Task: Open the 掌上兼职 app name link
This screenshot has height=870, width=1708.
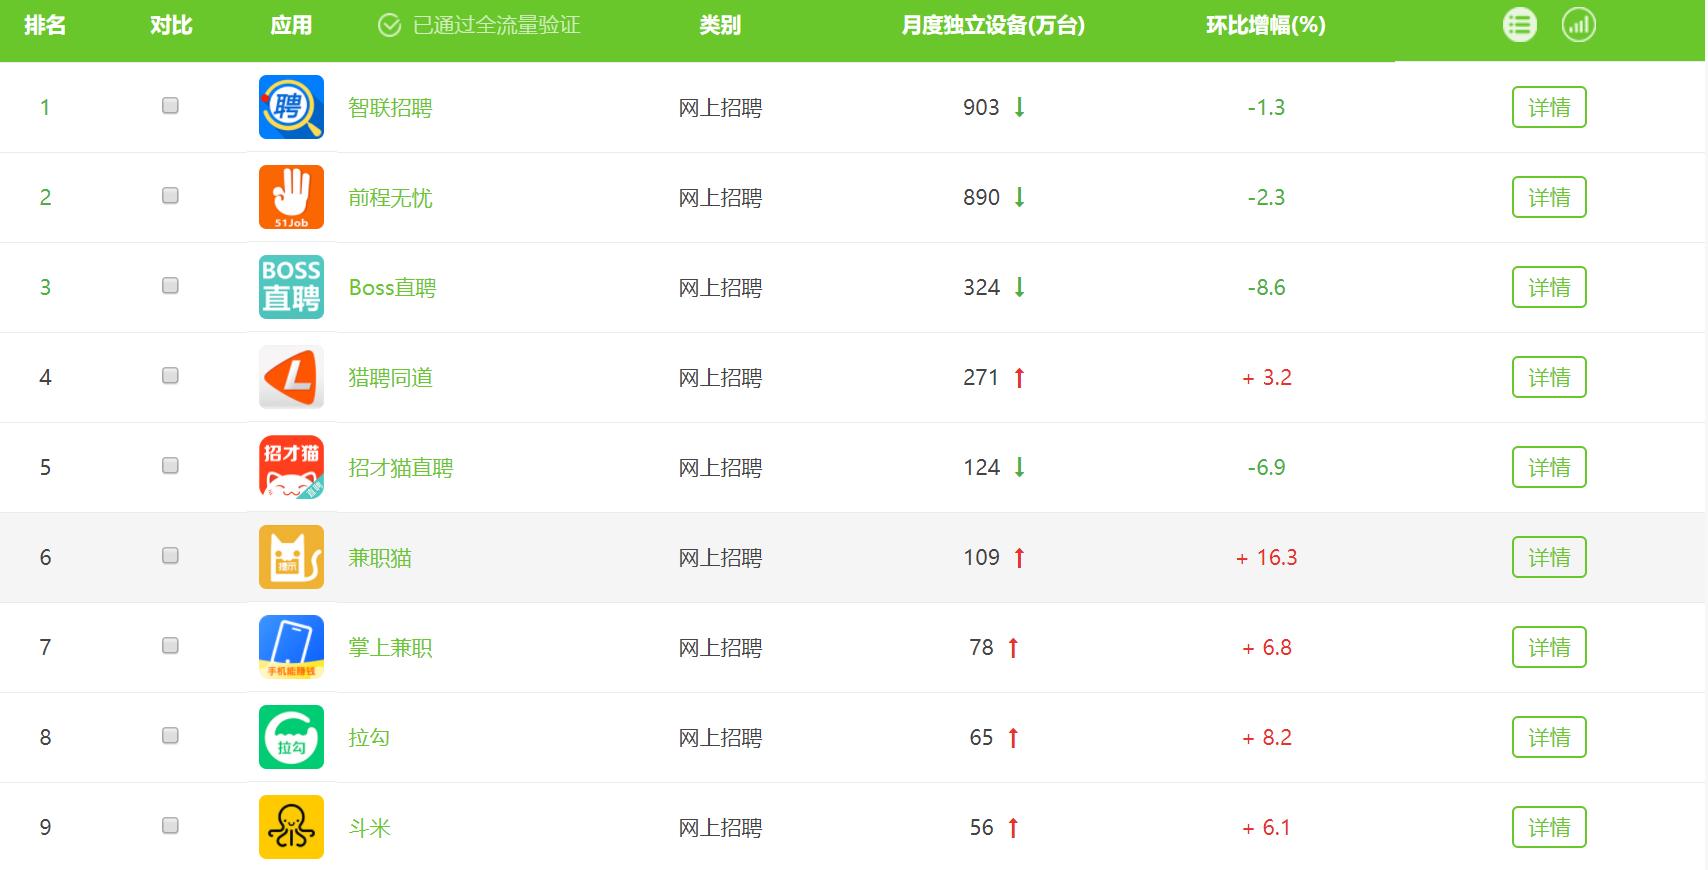Action: tap(390, 648)
